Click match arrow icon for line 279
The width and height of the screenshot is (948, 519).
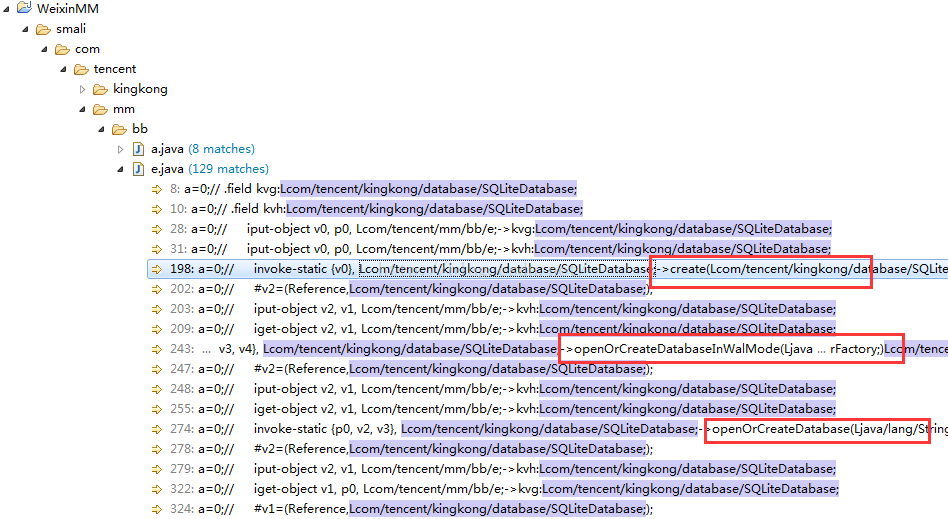coord(157,469)
